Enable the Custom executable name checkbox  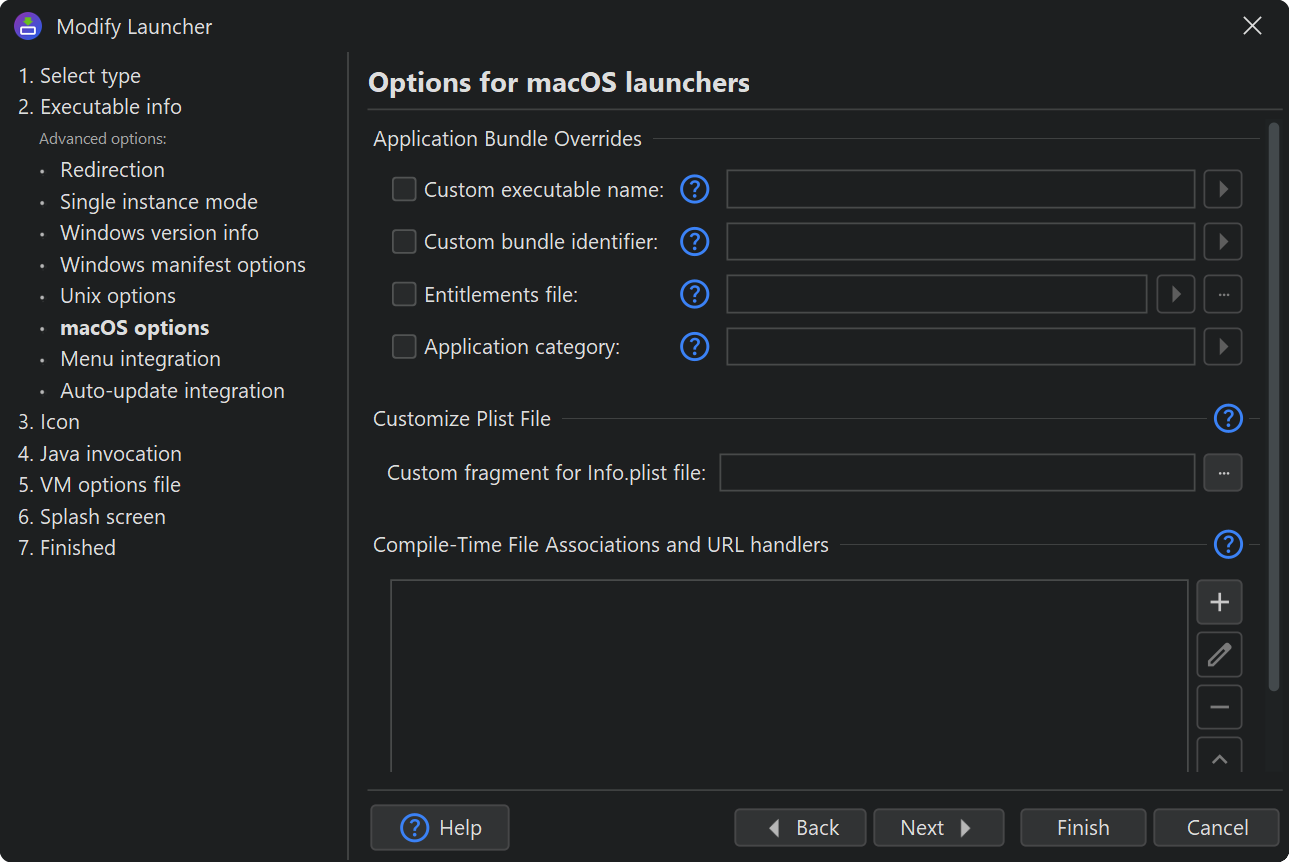[404, 189]
